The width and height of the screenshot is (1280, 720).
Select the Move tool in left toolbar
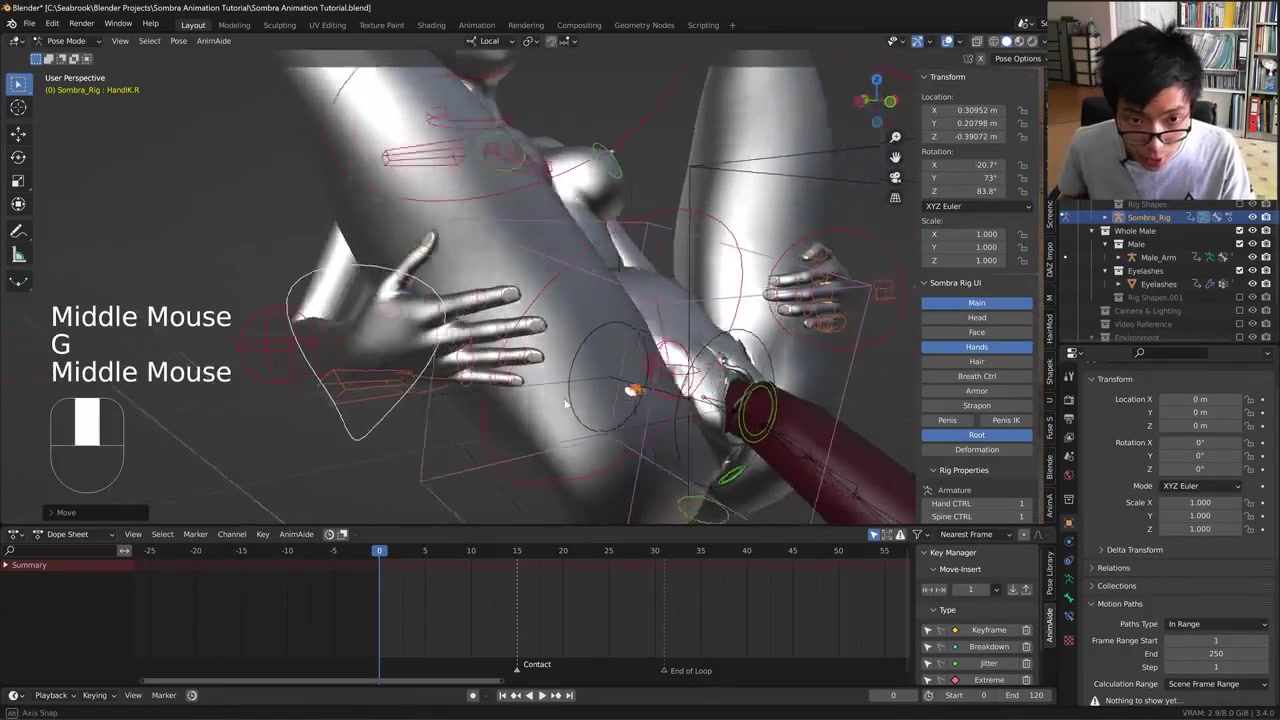(x=18, y=133)
